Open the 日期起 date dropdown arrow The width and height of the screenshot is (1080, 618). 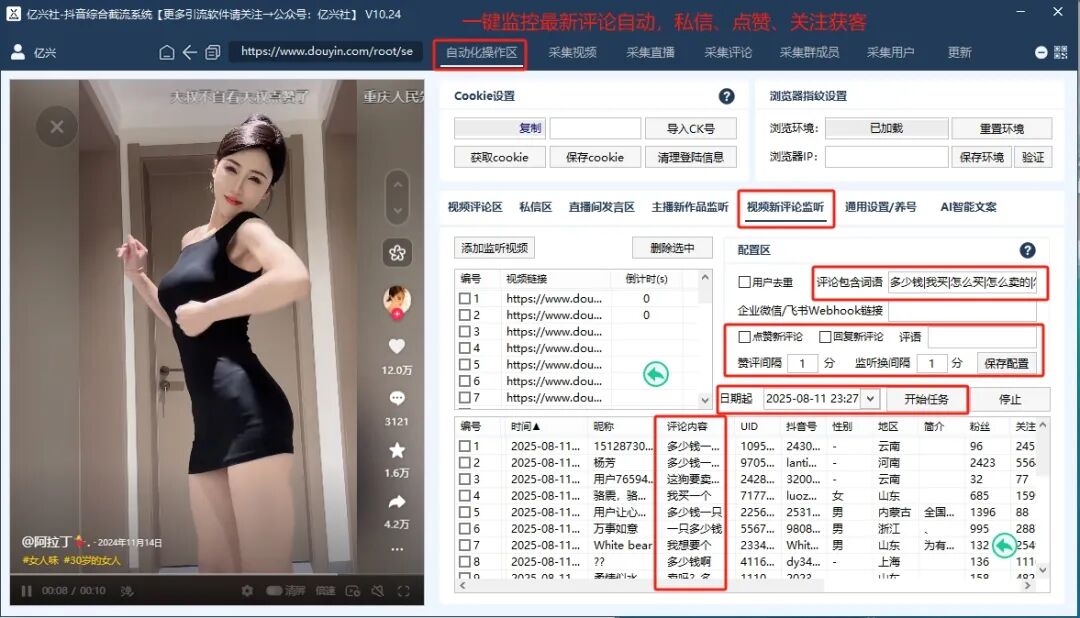pos(871,398)
